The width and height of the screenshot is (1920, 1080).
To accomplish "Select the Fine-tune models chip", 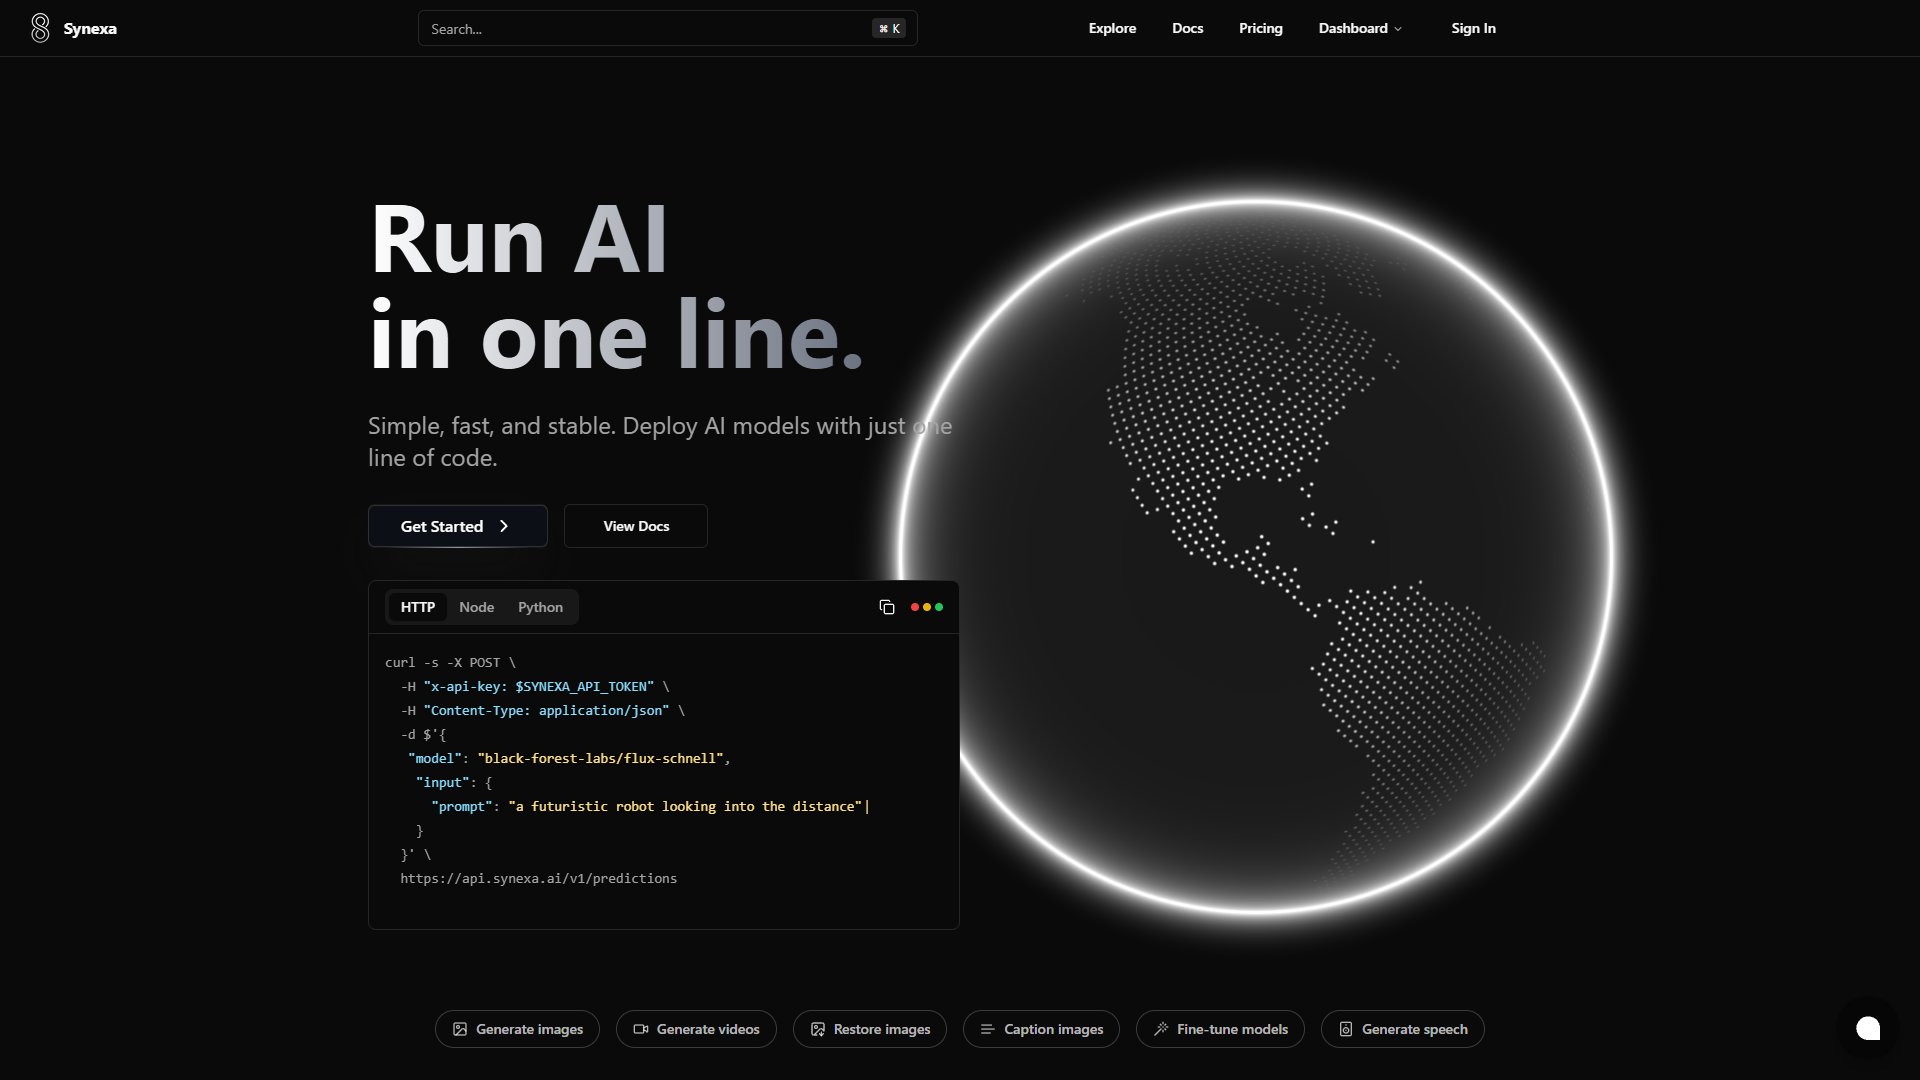I will click(x=1220, y=1029).
